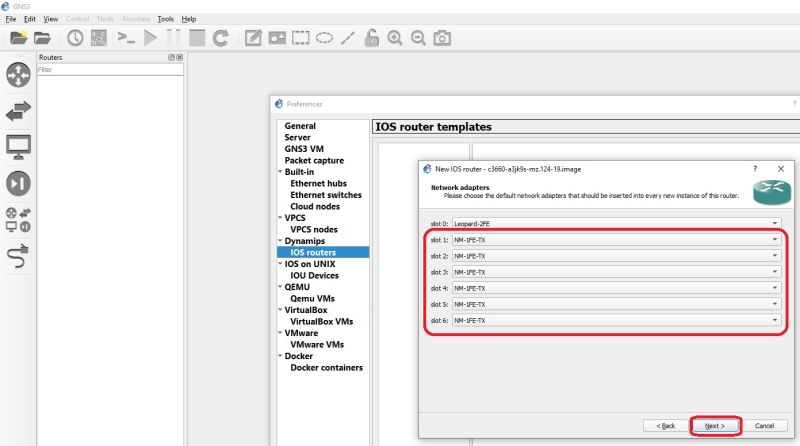
Task: Open console to all devices icon
Action: click(x=126, y=38)
